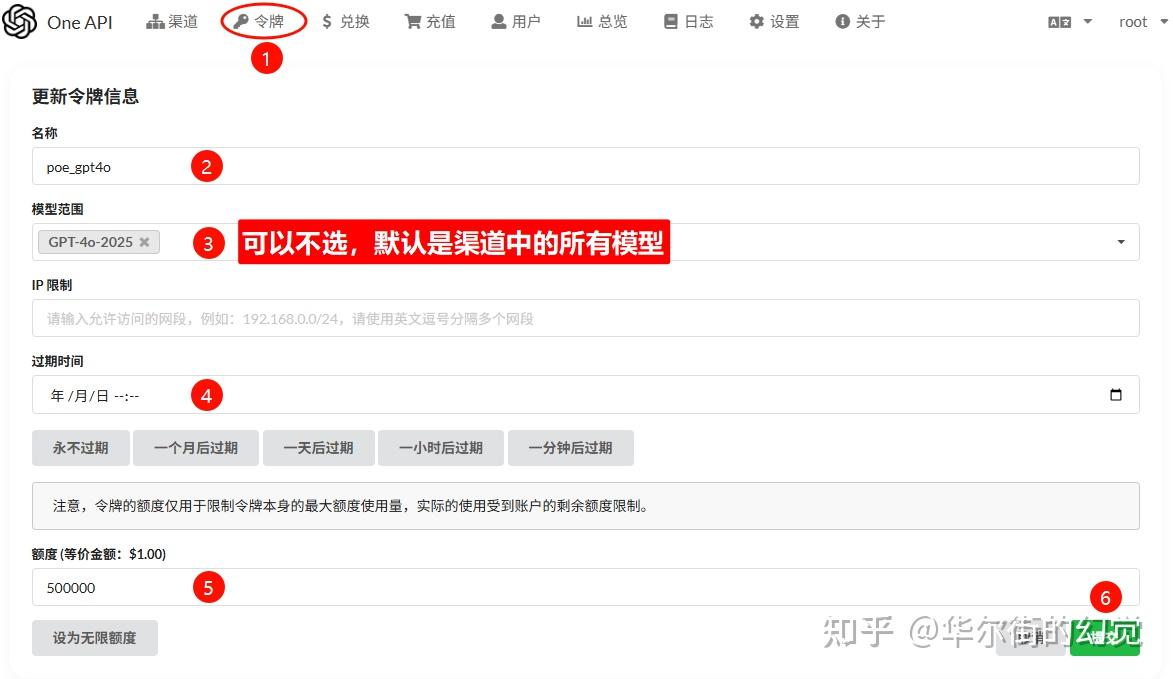Viewport: 1173px width, 679px height.
Task: Click the 永不过期 button
Action: point(80,447)
